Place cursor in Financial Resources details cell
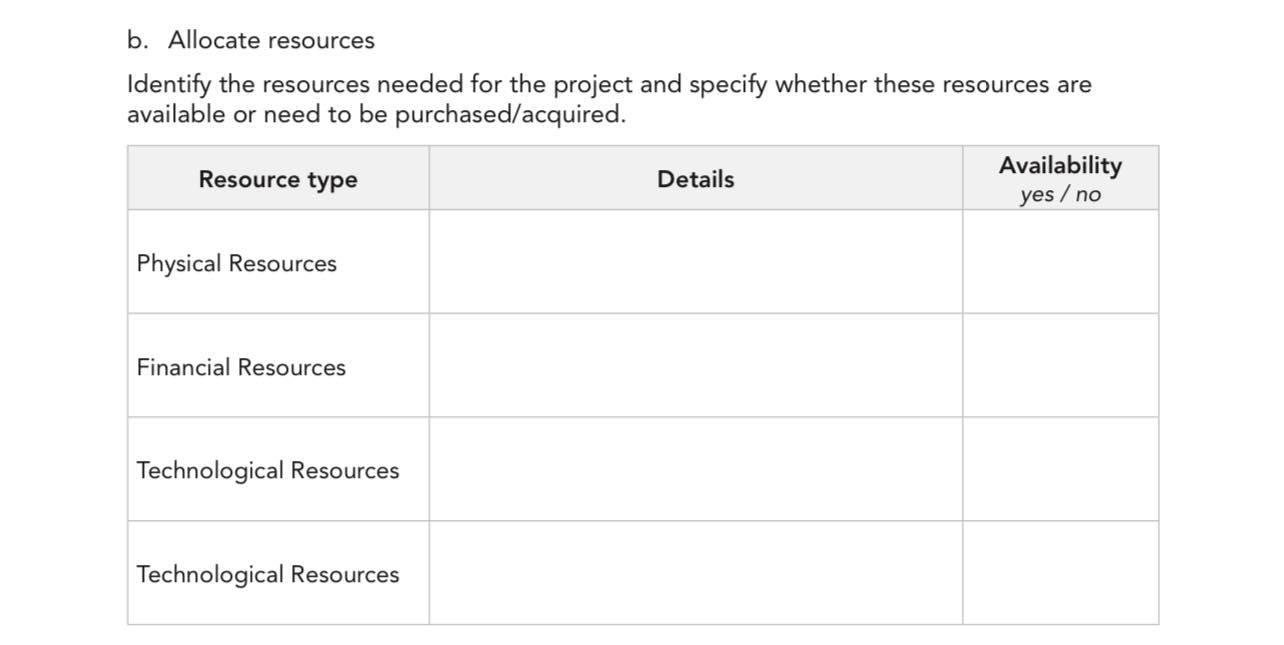The image size is (1284, 645). point(695,366)
